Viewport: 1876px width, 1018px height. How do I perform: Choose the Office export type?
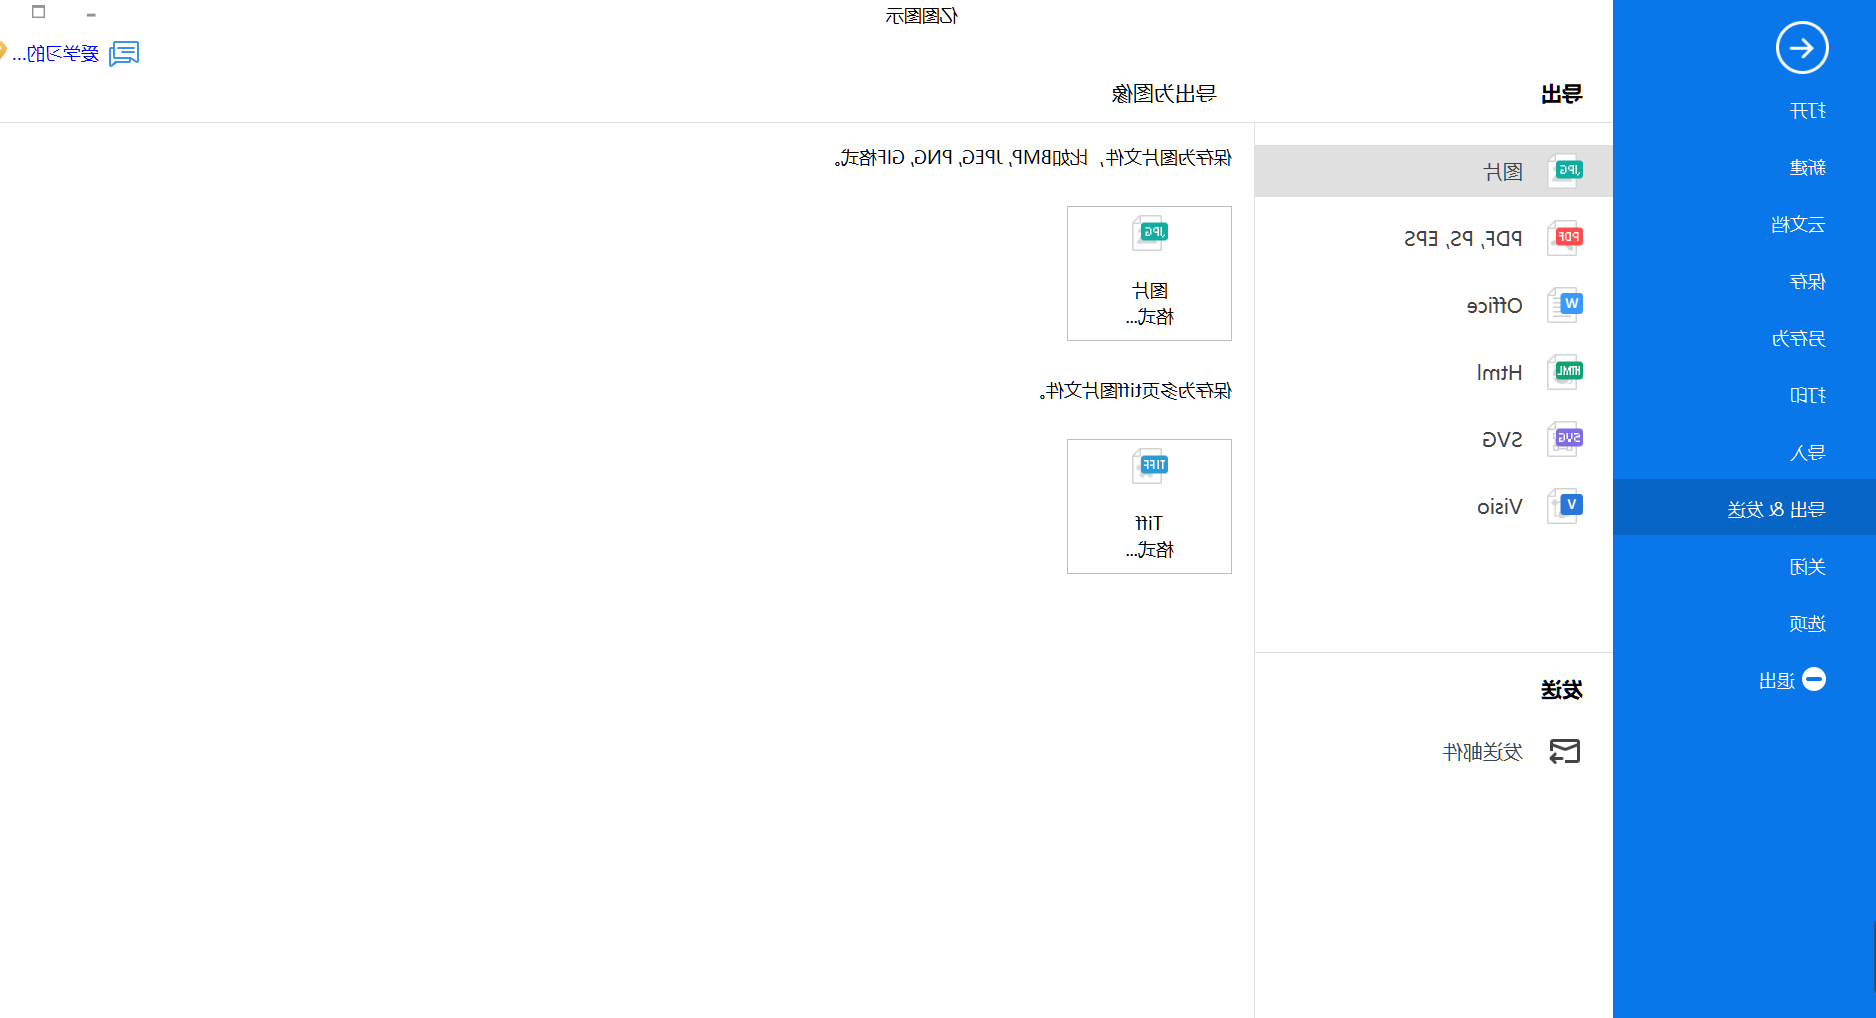[x=1433, y=305]
